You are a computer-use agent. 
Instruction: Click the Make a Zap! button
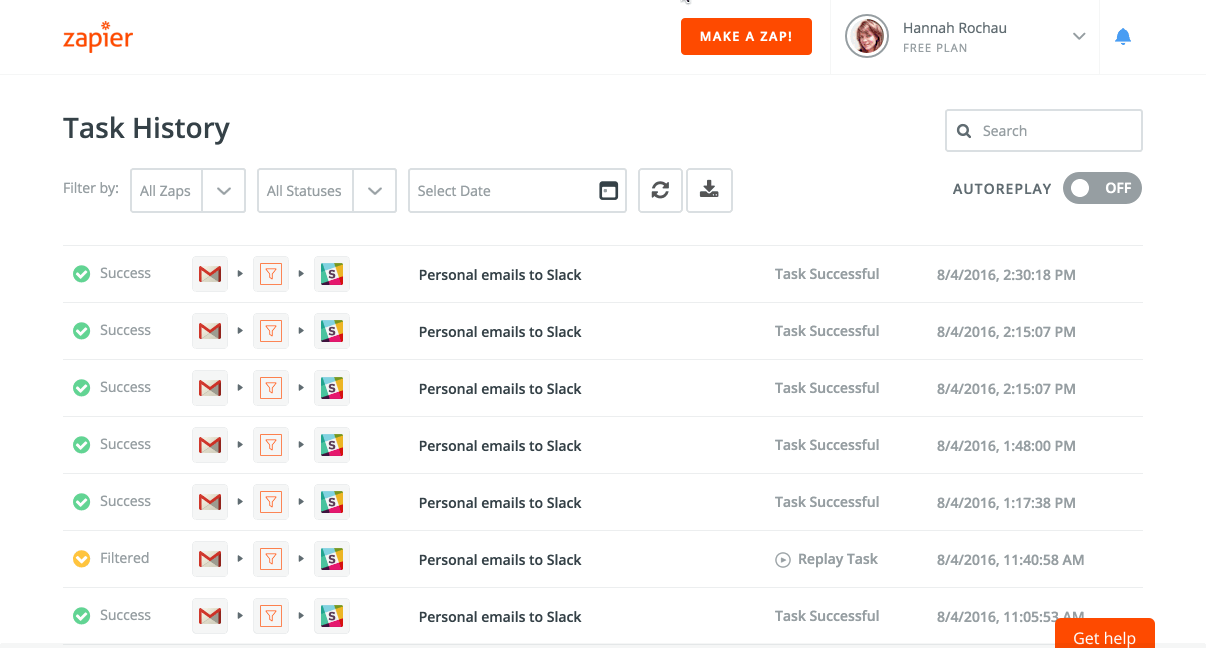pos(746,36)
